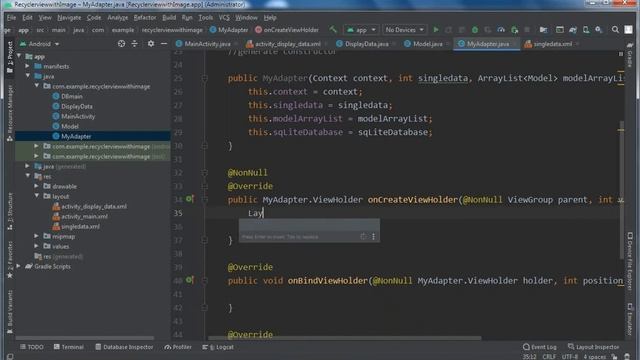Open Emulator right side tab
Screen dimensions: 640x360
[630, 319]
